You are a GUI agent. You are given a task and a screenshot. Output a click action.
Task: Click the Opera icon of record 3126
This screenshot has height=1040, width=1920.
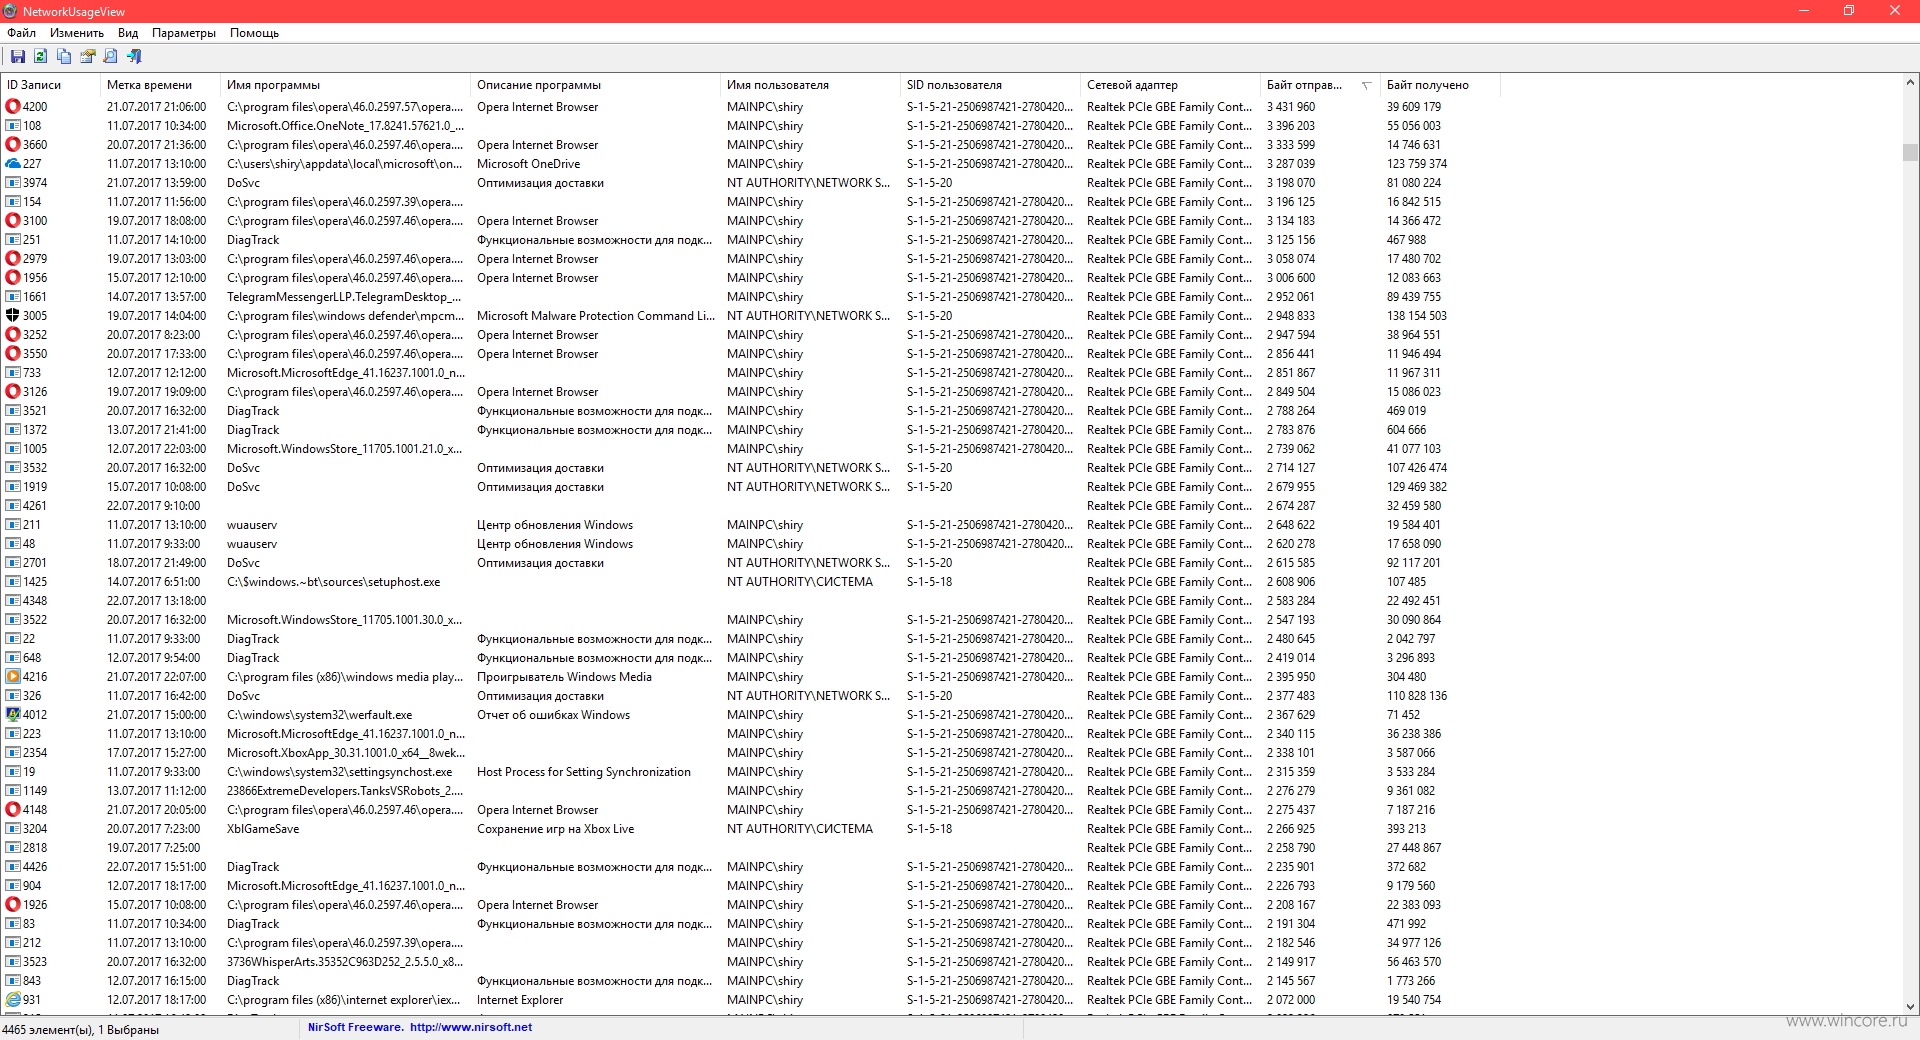tap(13, 391)
